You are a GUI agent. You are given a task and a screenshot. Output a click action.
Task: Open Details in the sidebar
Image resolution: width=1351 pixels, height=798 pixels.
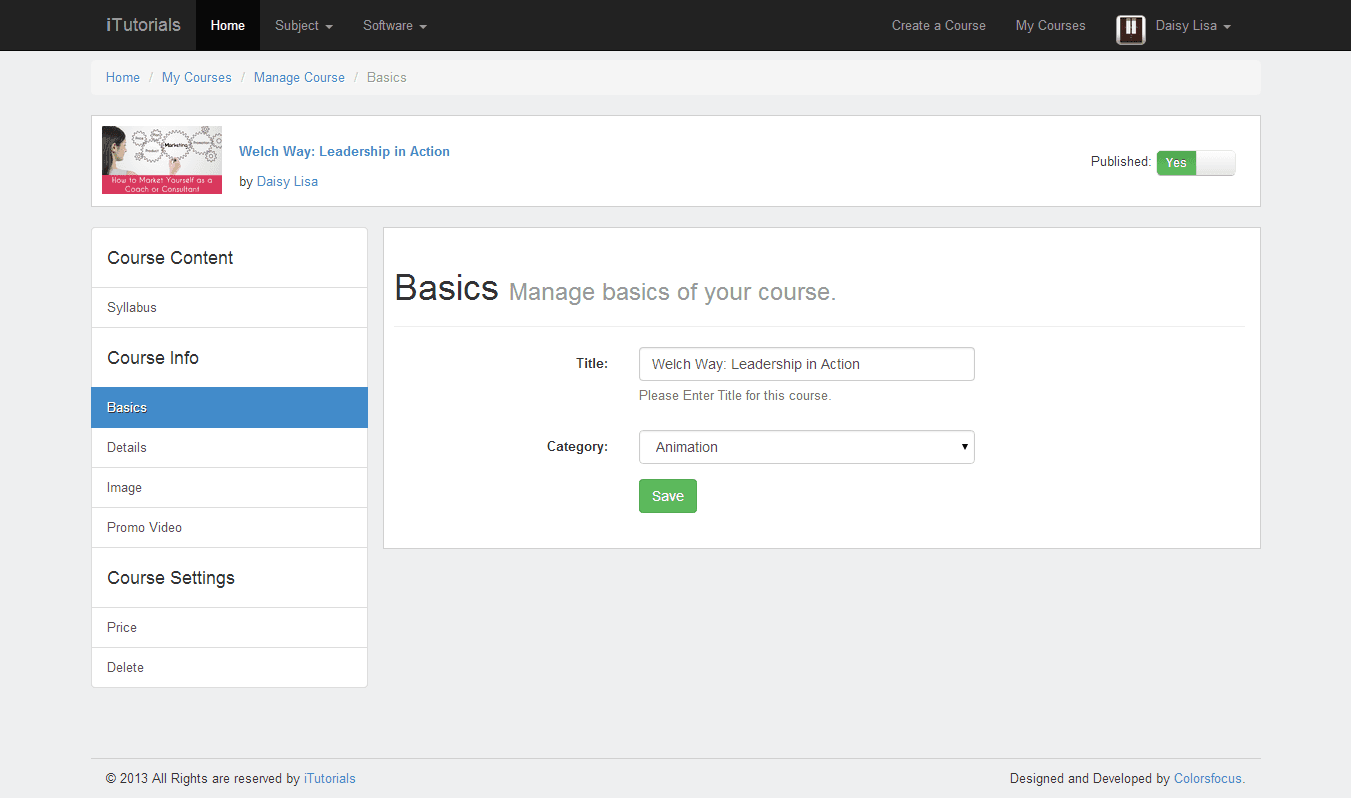[x=229, y=448]
